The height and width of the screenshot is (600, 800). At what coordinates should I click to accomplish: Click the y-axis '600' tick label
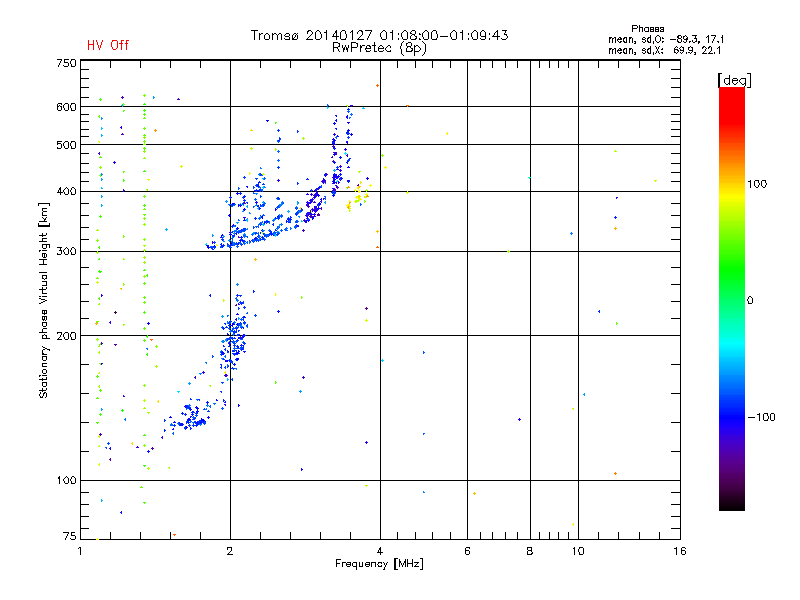pyautogui.click(x=66, y=107)
